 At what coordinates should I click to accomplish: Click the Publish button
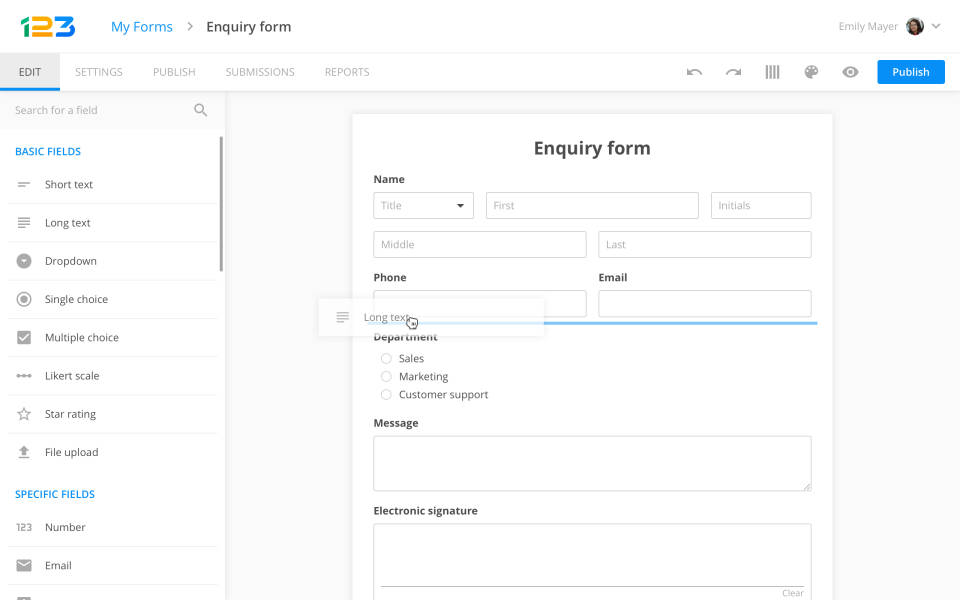pos(910,71)
